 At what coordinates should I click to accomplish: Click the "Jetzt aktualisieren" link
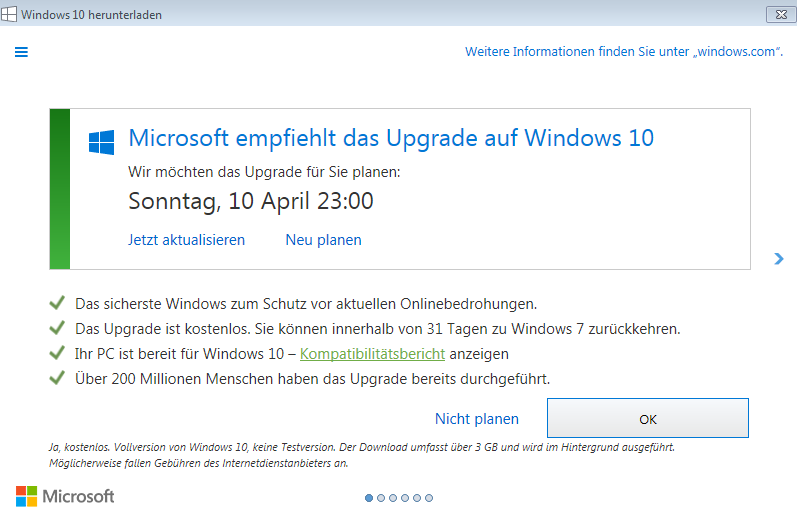187,239
